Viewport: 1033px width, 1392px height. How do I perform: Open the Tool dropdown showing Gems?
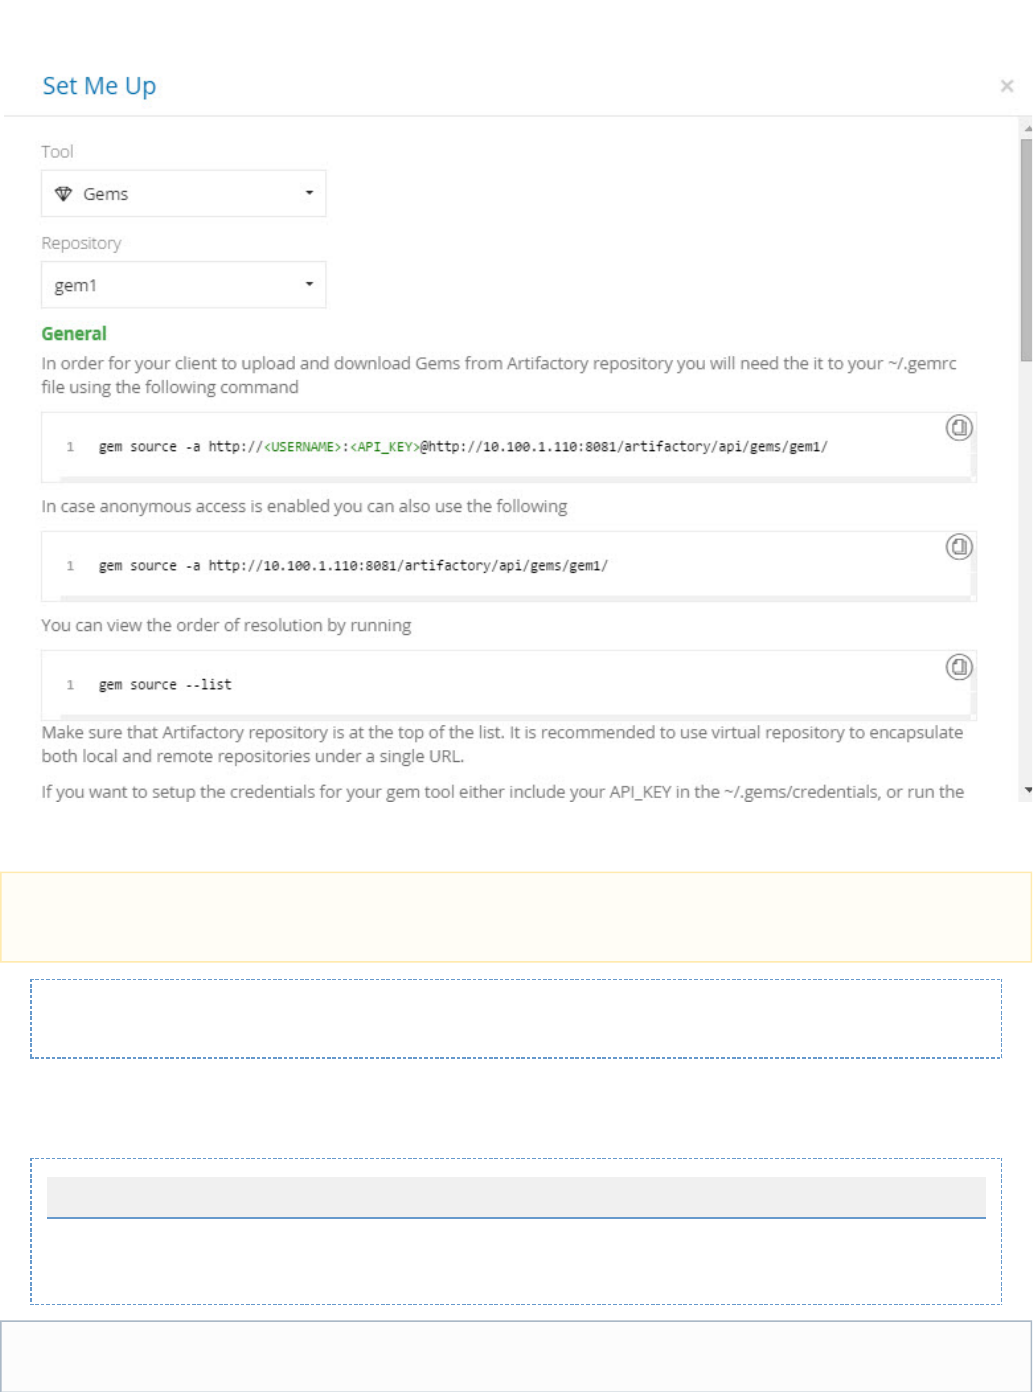click(x=183, y=194)
